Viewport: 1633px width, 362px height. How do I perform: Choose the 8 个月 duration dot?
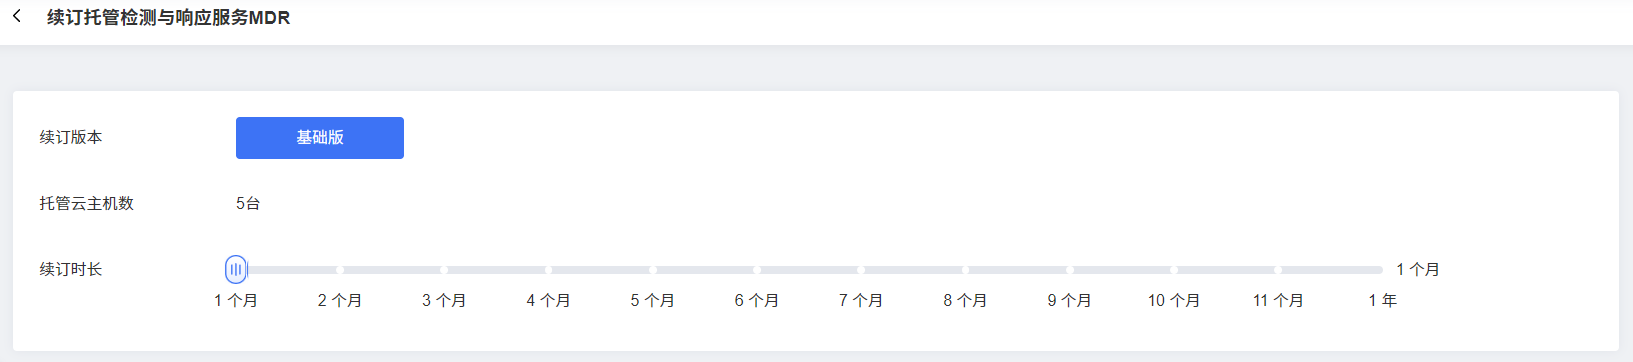(x=965, y=270)
